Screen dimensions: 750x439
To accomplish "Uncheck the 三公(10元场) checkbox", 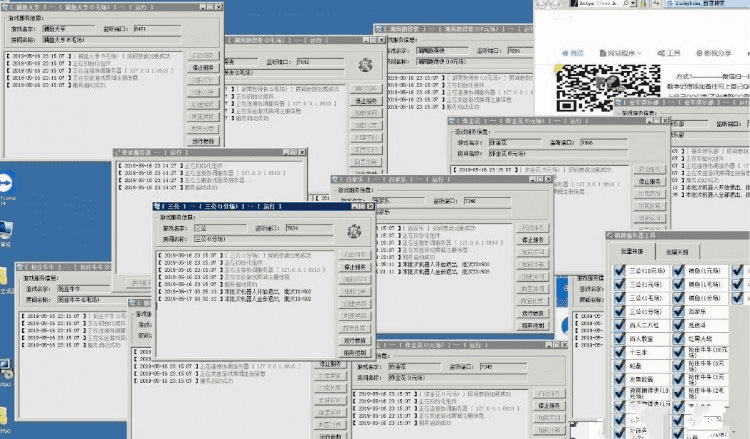I will pyautogui.click(x=618, y=270).
